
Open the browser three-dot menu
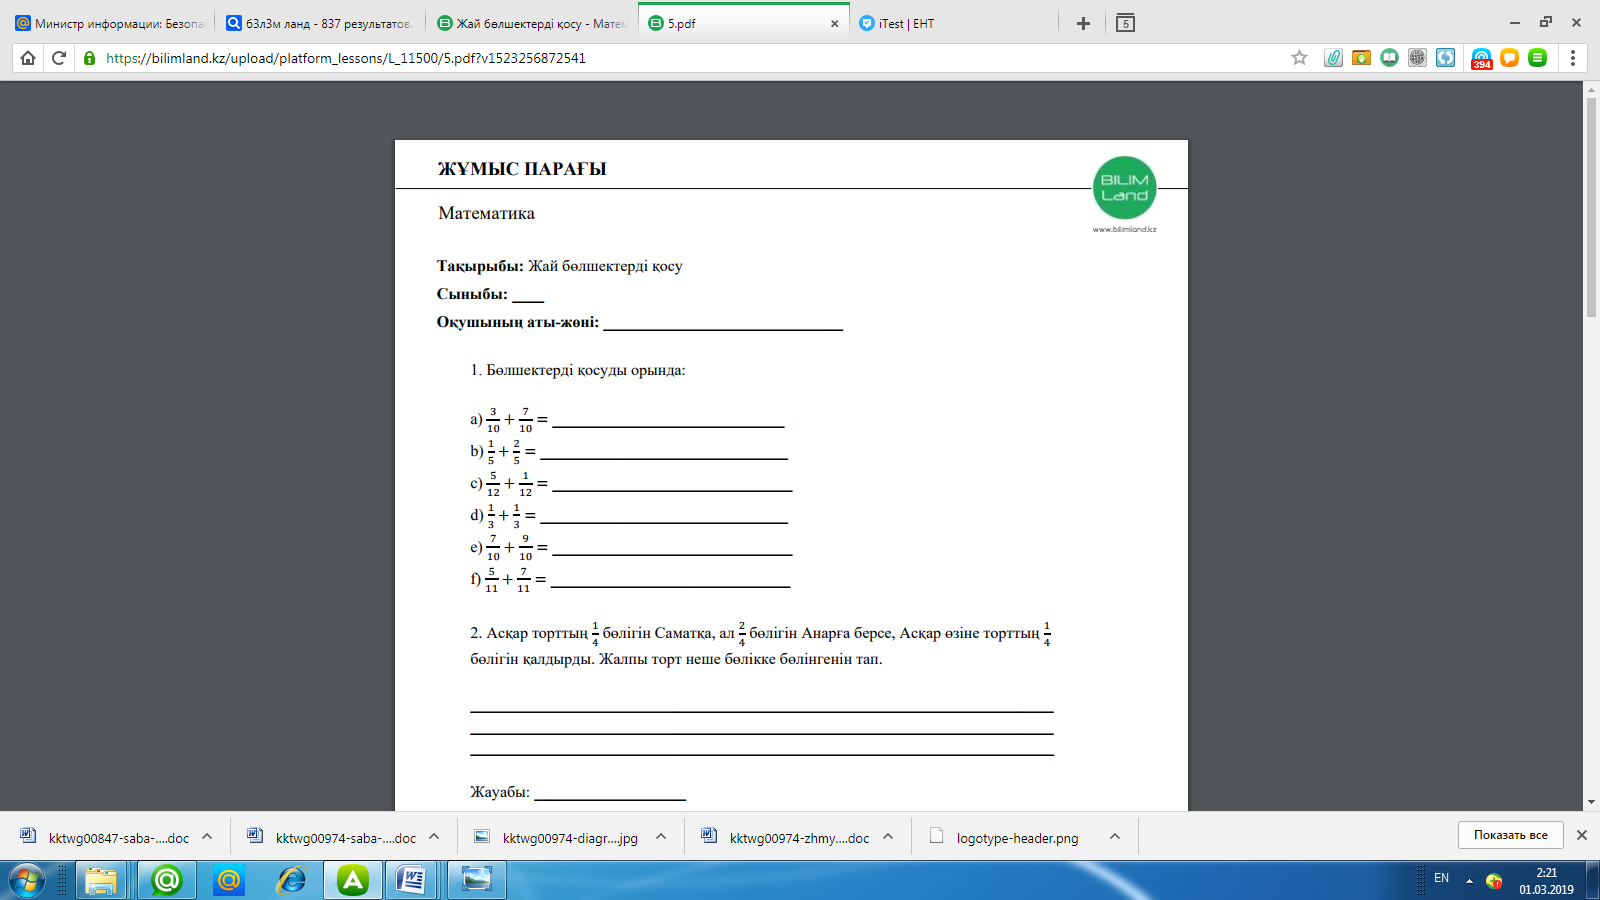pos(1573,58)
